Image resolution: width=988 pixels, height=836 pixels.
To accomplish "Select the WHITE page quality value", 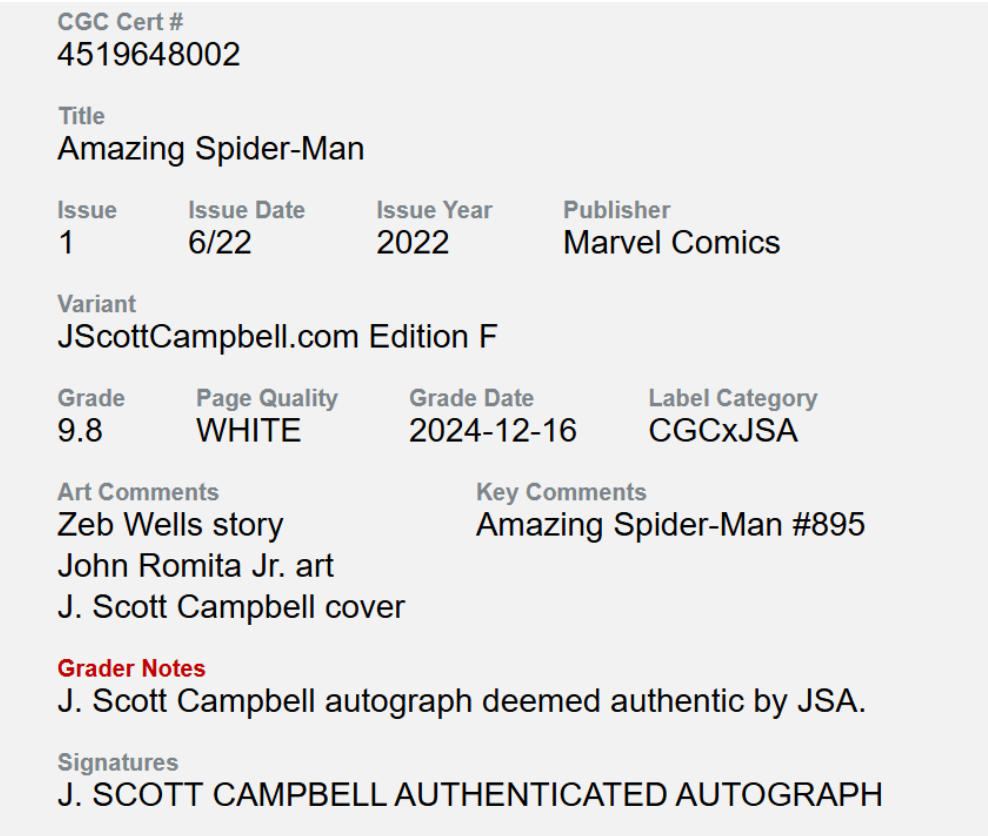I will point(248,431).
